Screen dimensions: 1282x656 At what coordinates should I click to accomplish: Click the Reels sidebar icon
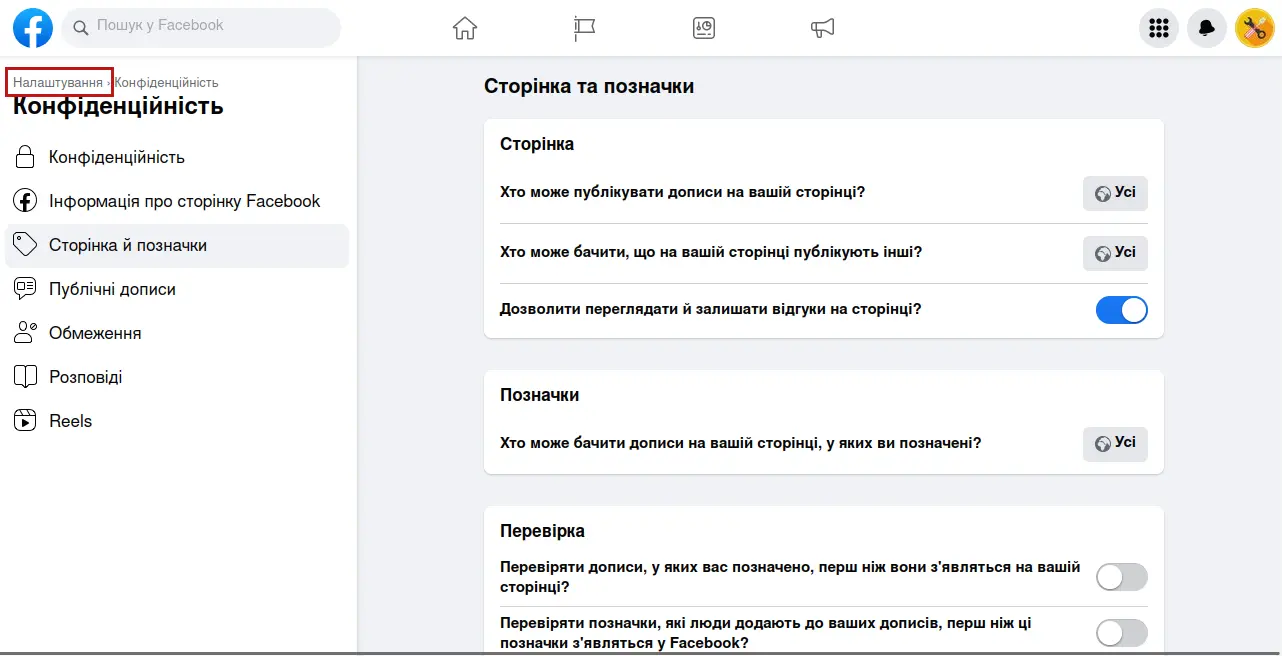[25, 421]
